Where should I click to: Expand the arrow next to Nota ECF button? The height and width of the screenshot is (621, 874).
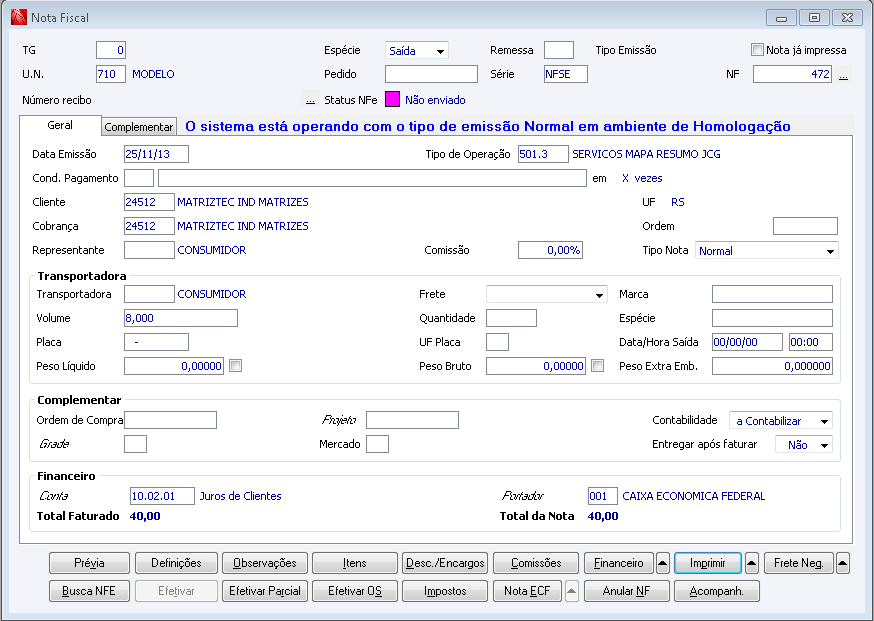point(571,591)
